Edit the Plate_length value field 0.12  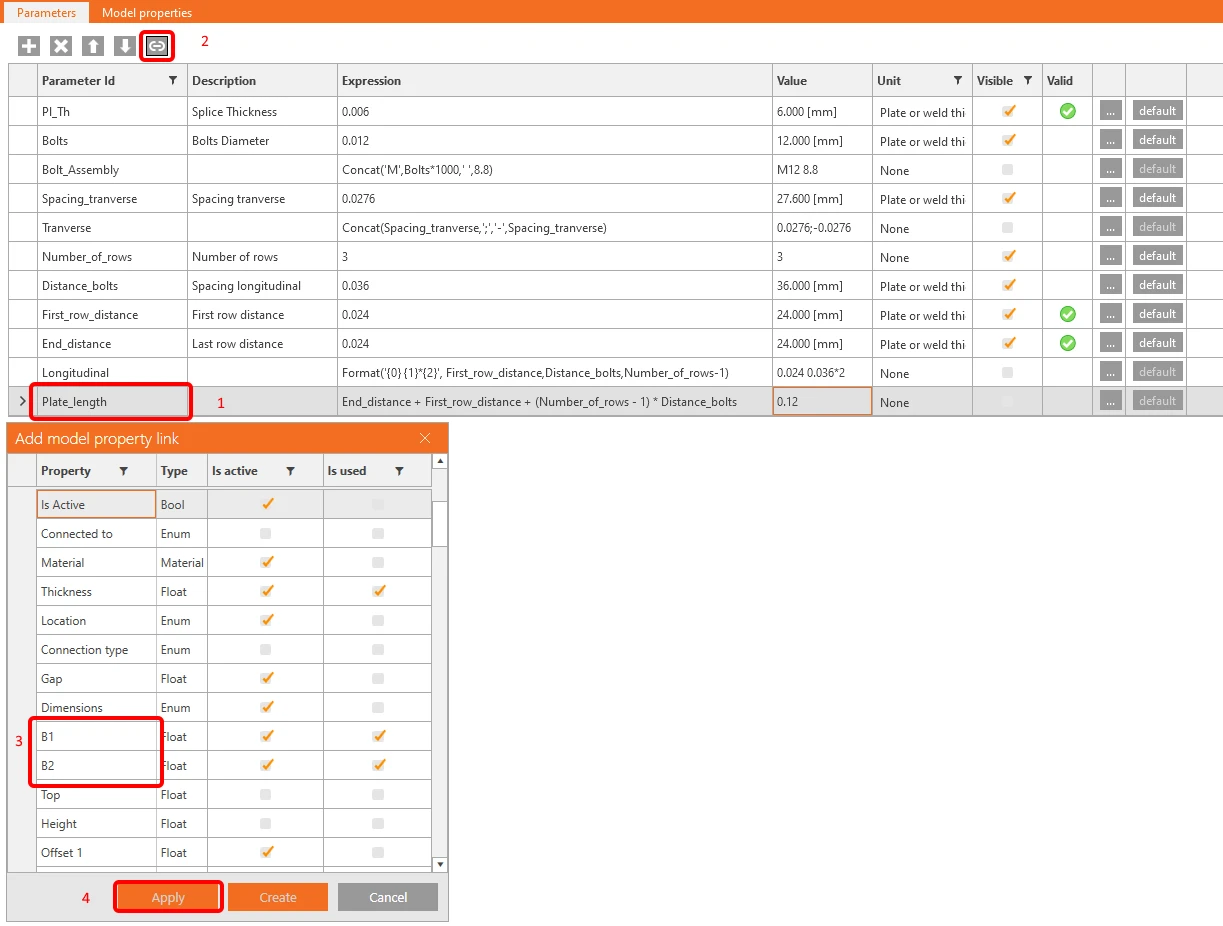click(x=822, y=401)
